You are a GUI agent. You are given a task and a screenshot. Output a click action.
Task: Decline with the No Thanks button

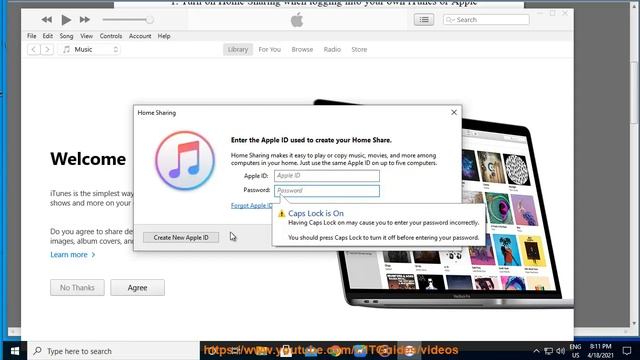point(77,288)
